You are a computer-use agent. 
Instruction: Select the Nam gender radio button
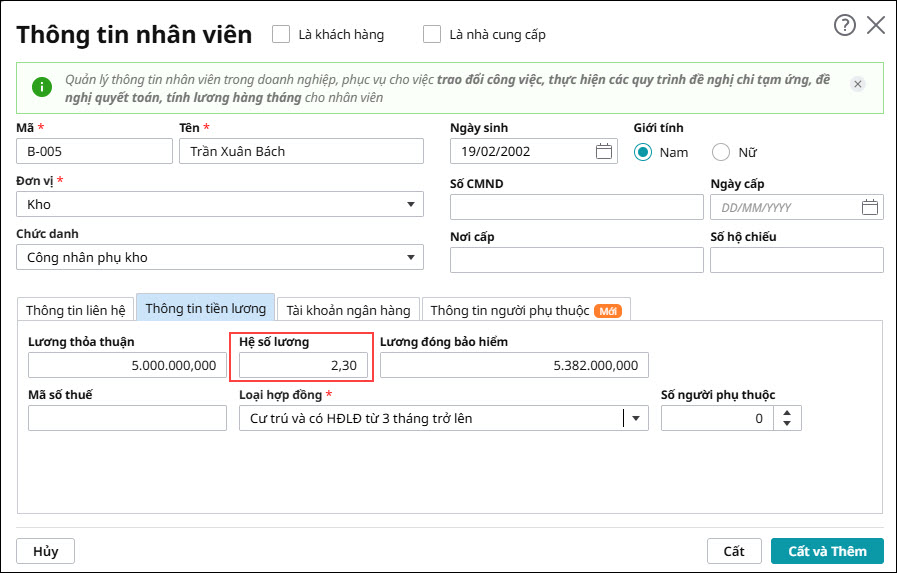(643, 152)
